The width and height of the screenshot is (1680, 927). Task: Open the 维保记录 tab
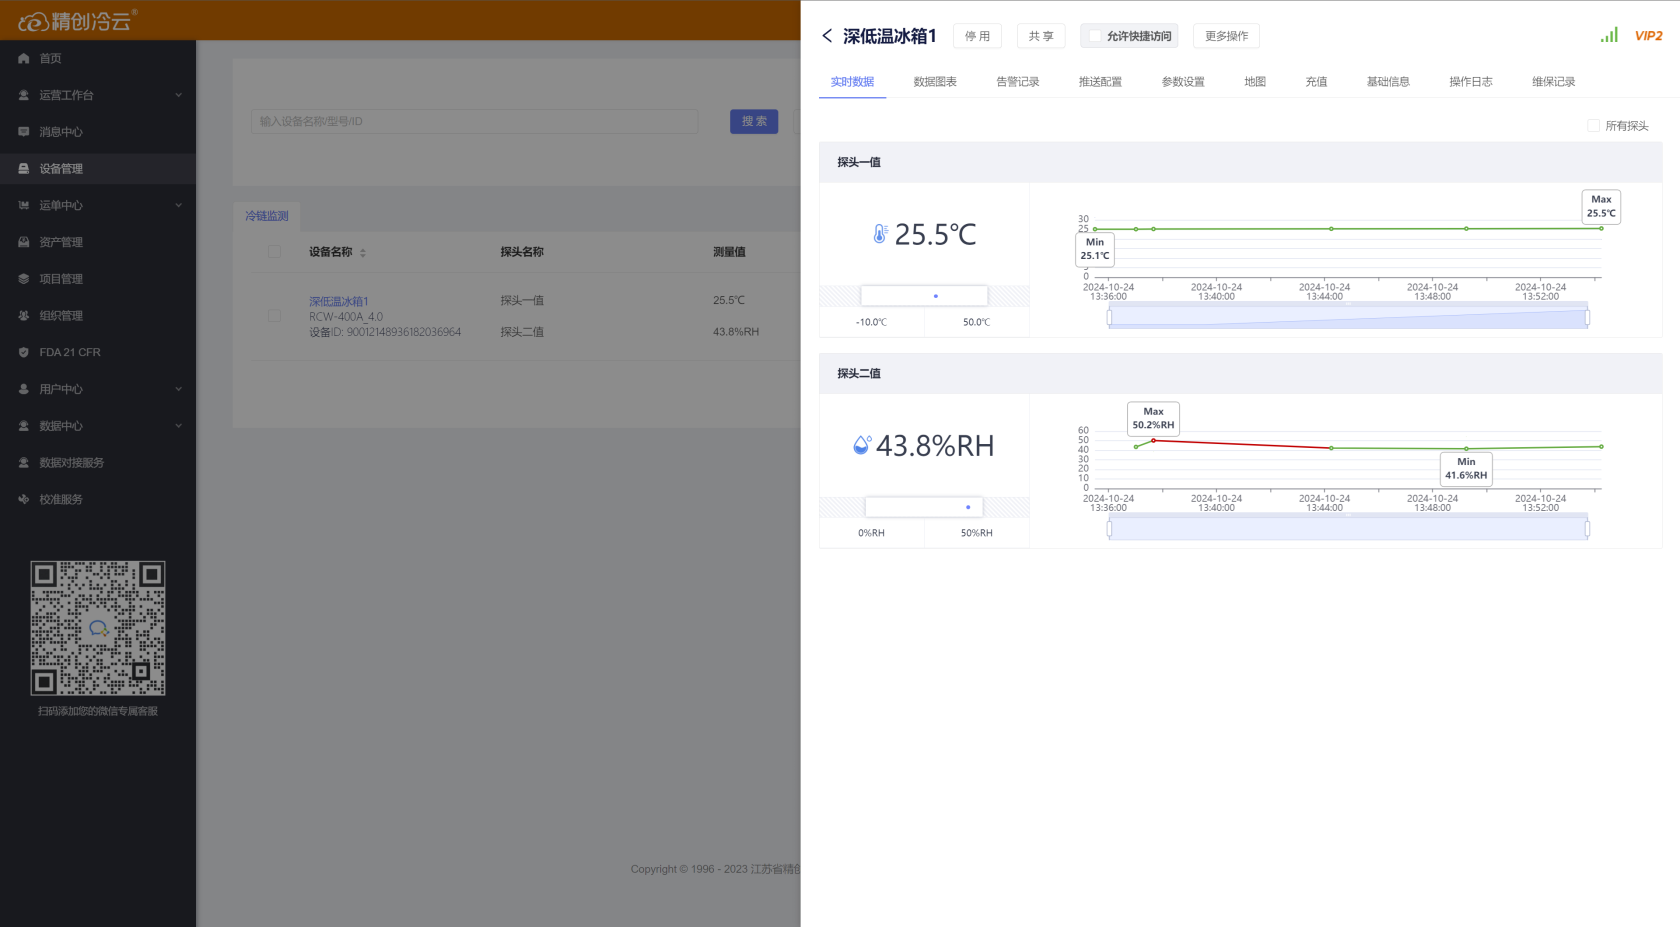[1554, 82]
